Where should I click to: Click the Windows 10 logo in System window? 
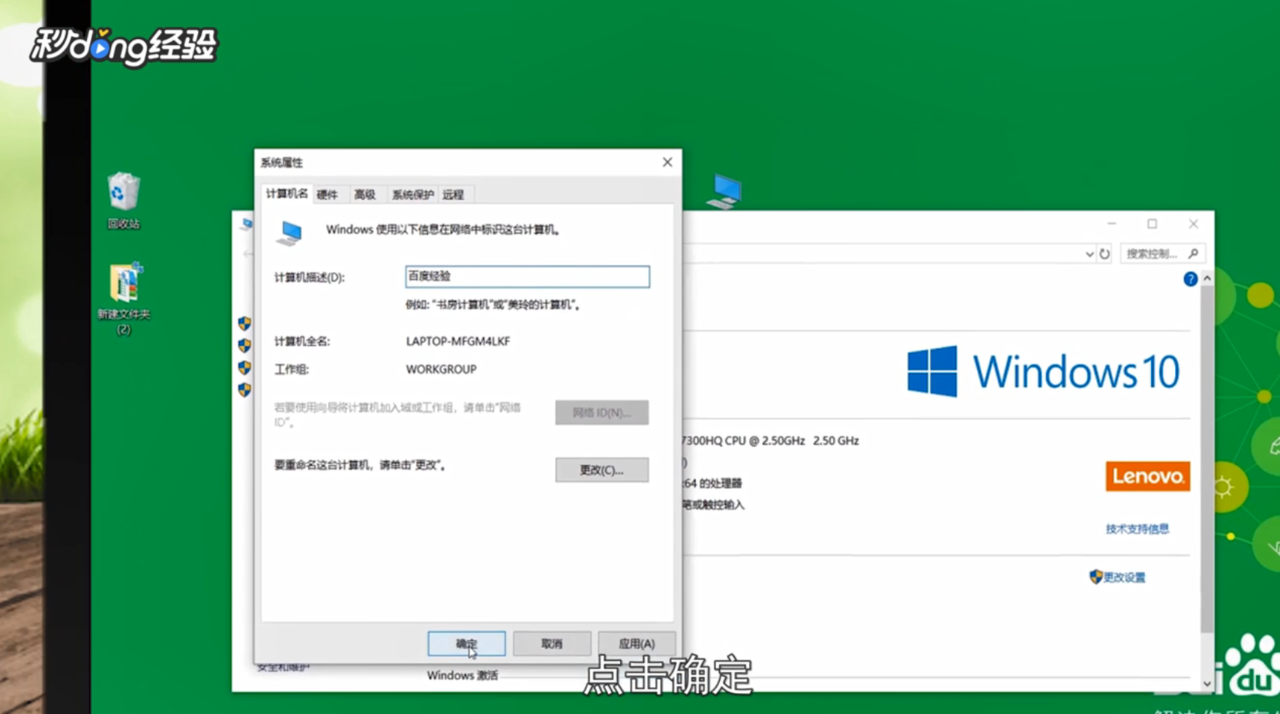(x=1043, y=372)
